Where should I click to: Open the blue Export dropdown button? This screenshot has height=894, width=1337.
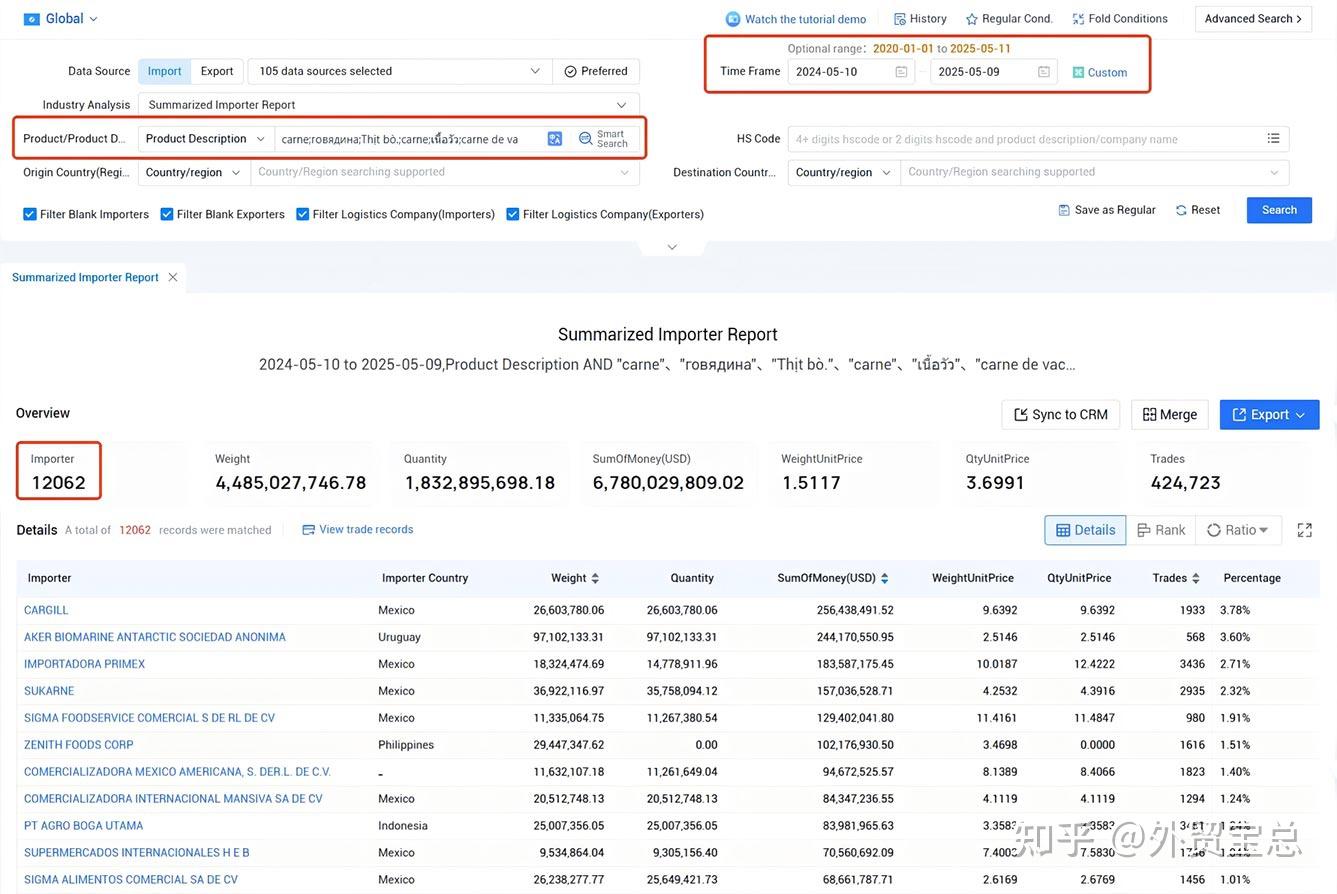pyautogui.click(x=1269, y=415)
